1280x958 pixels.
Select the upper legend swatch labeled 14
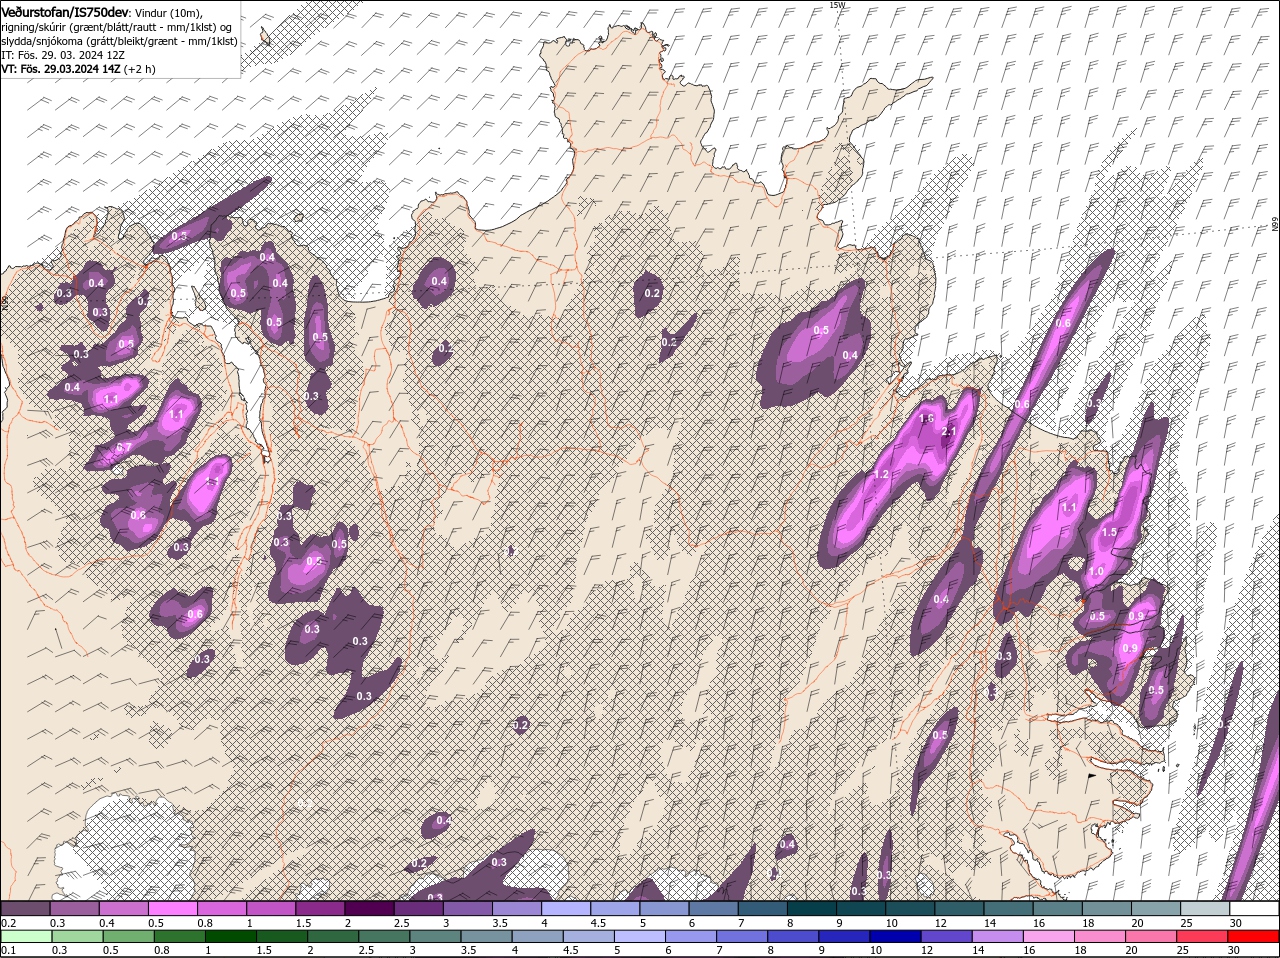point(1009,909)
